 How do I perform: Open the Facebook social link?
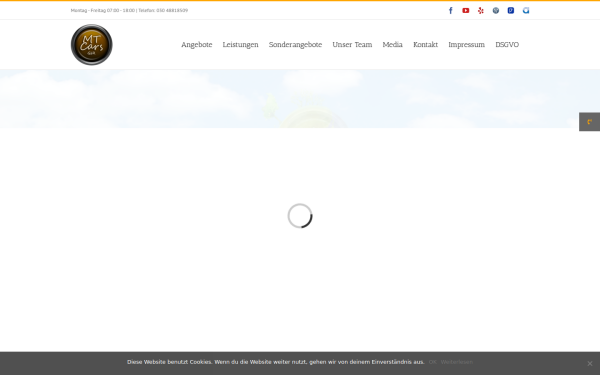[450, 10]
